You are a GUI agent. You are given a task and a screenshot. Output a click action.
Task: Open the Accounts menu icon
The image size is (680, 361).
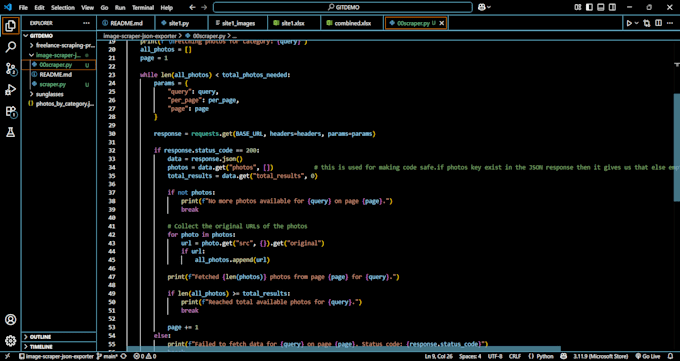(10, 320)
